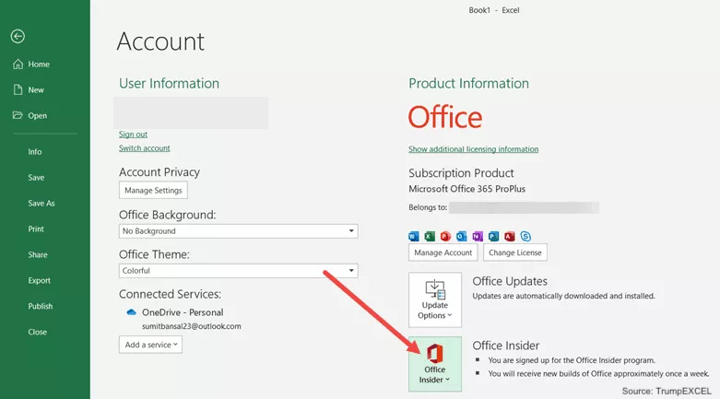The width and height of the screenshot is (720, 399).
Task: Open the Print page
Action: [36, 229]
